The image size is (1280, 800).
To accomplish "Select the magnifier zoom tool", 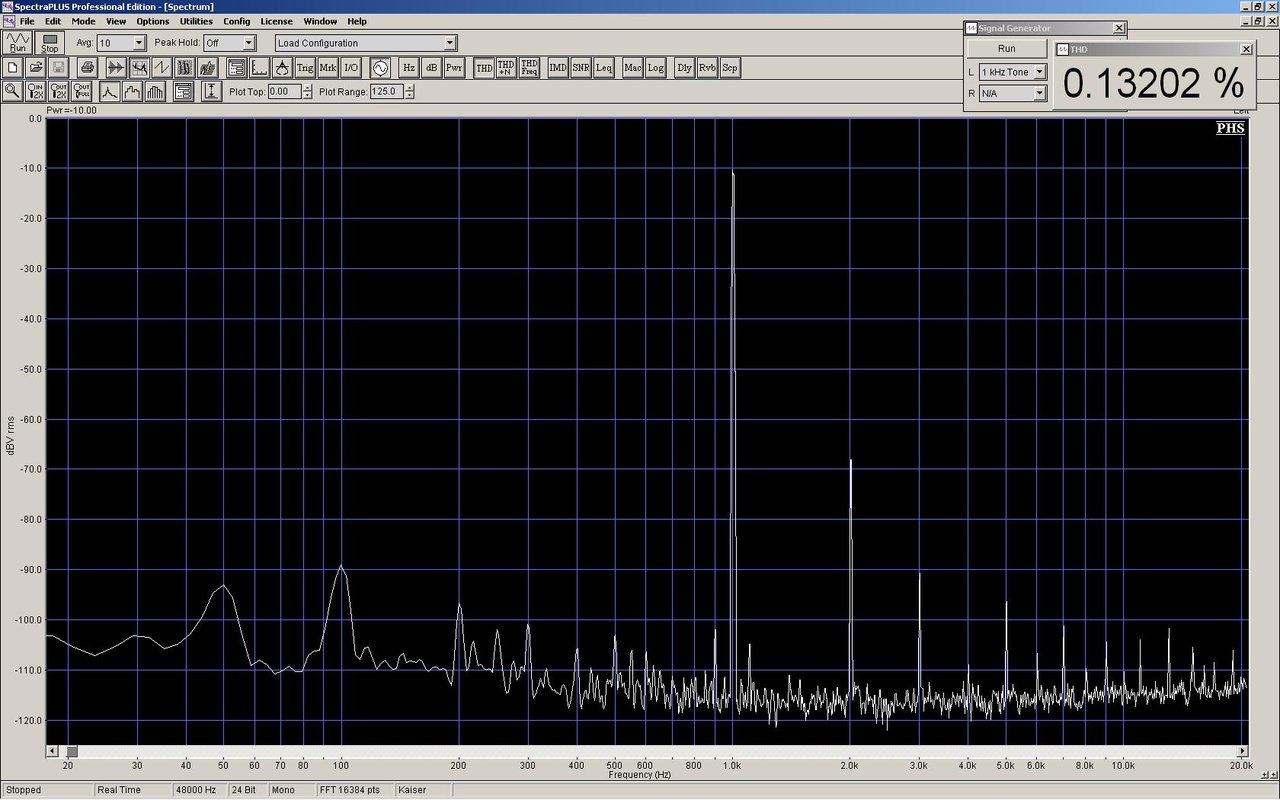I will (x=12, y=91).
